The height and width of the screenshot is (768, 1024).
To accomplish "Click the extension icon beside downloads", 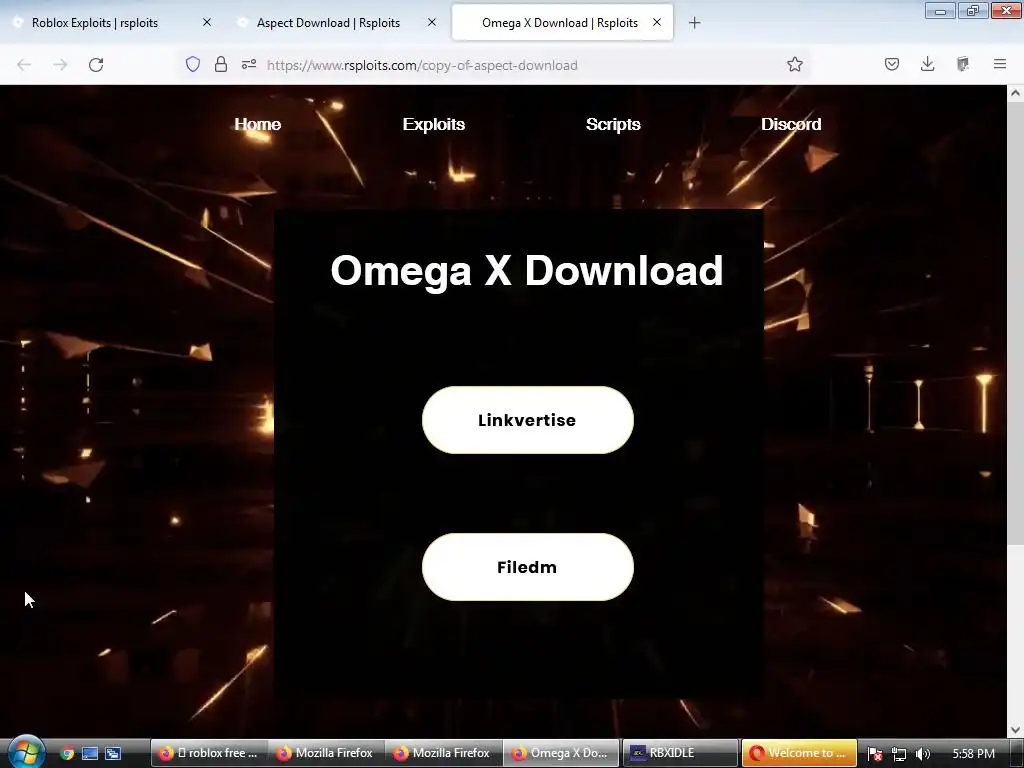I will [x=963, y=64].
